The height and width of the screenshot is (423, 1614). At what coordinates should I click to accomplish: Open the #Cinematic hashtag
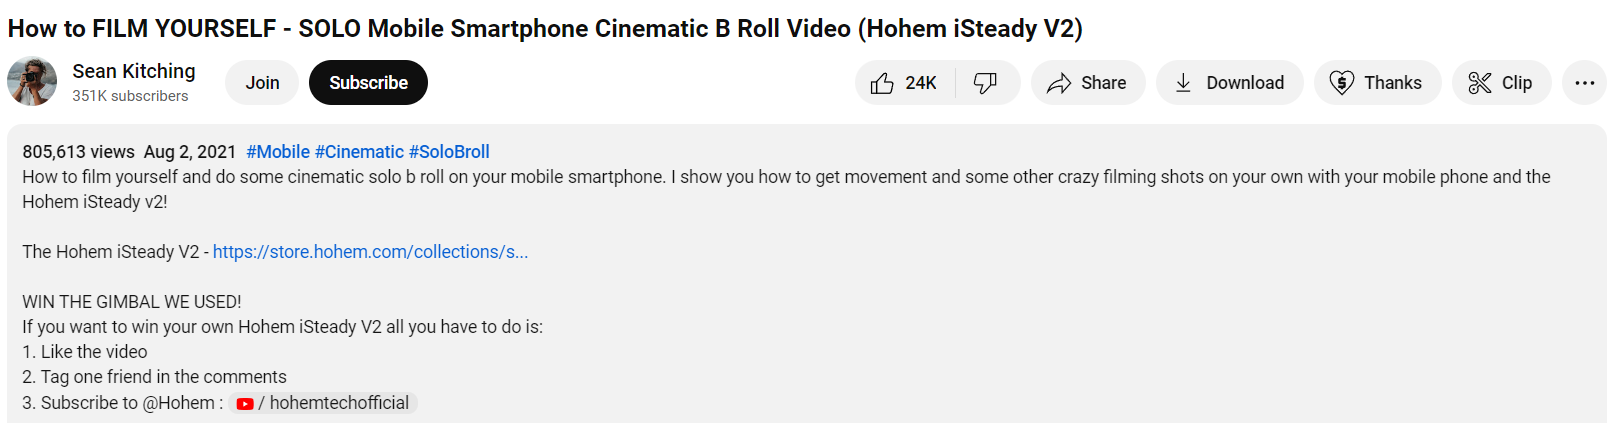[x=359, y=152]
